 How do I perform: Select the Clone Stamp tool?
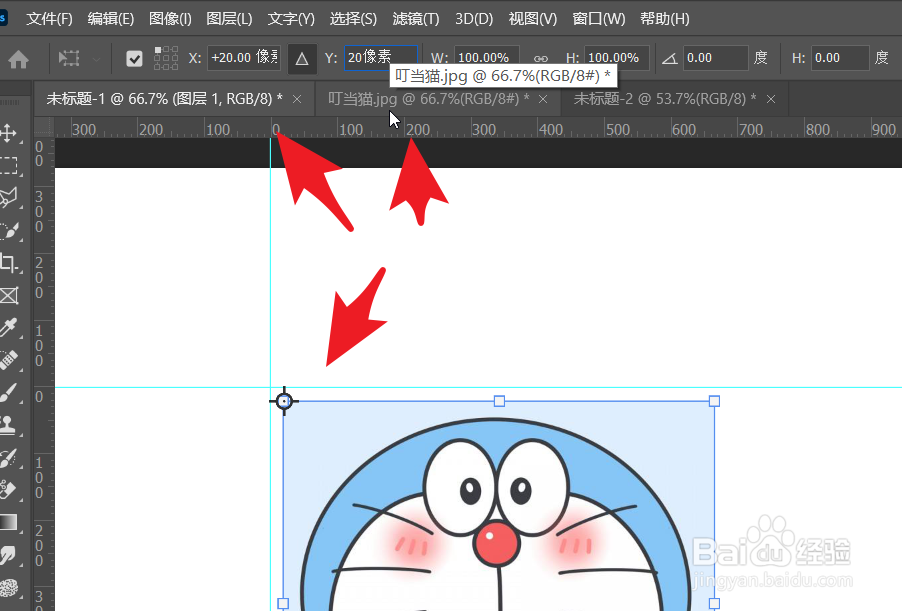click(x=8, y=425)
